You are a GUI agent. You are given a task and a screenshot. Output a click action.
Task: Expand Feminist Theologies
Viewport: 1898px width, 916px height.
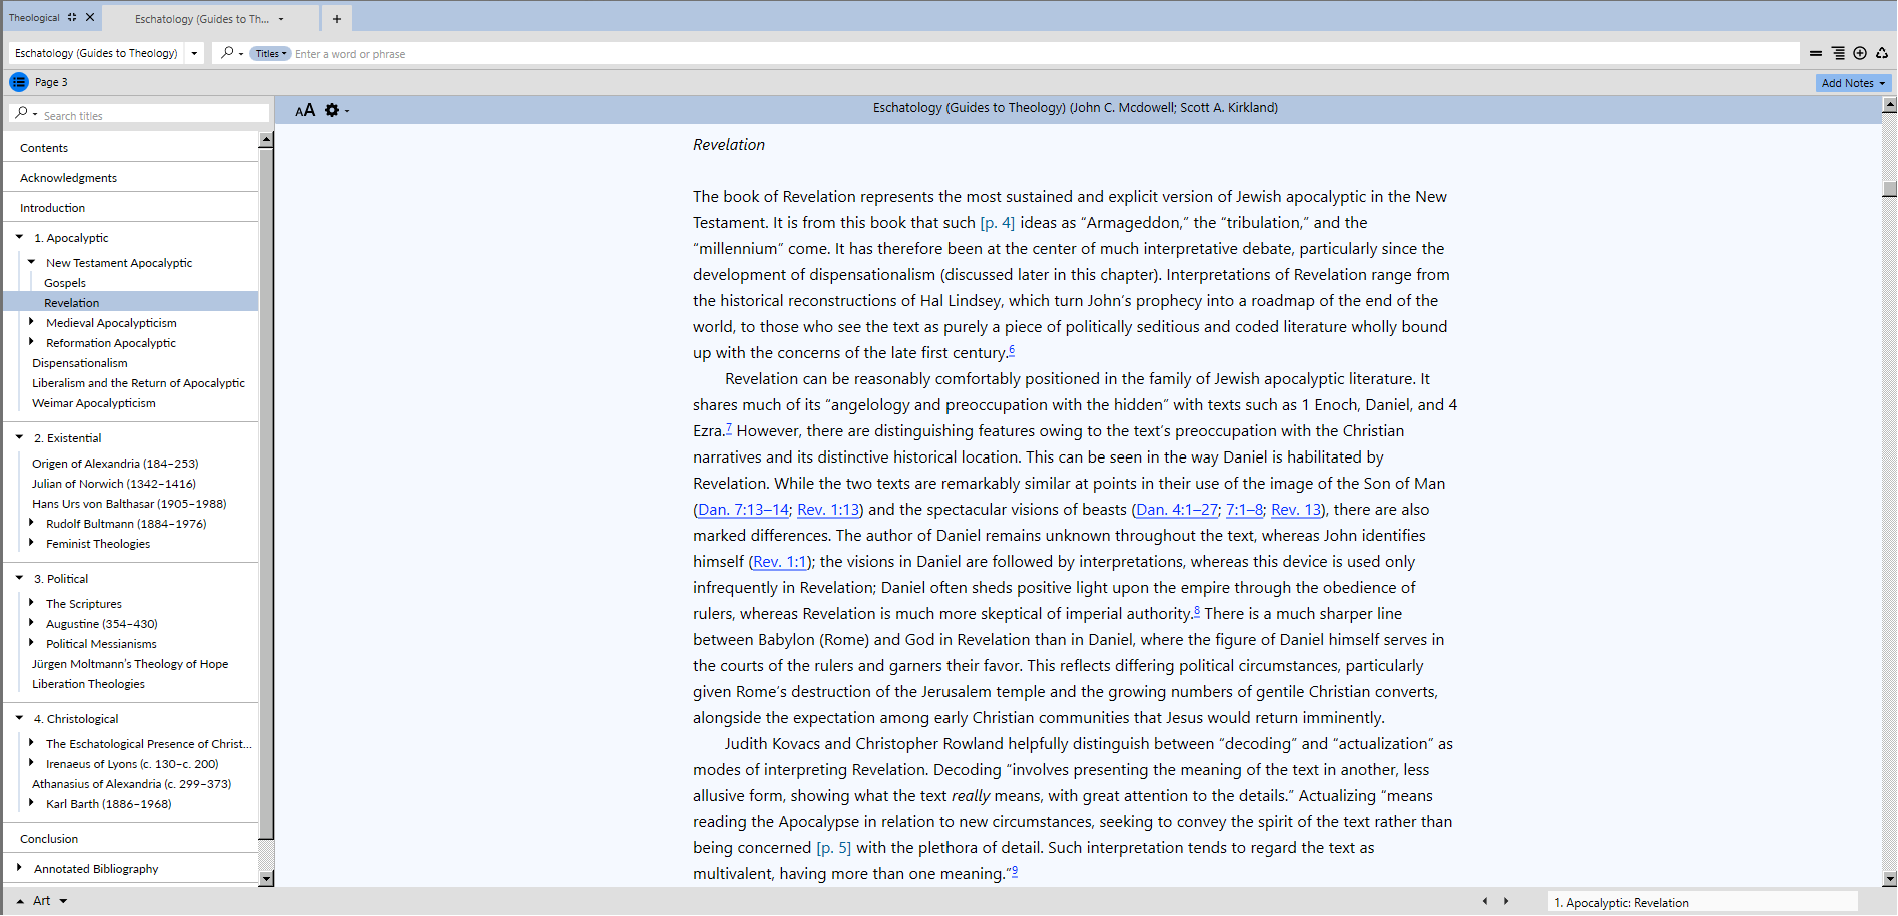coord(31,543)
